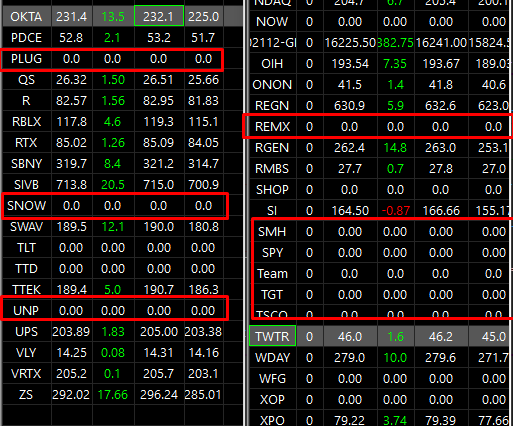Click VRTX high value 205.7
Viewport: 513px width, 426px height.
(159, 374)
